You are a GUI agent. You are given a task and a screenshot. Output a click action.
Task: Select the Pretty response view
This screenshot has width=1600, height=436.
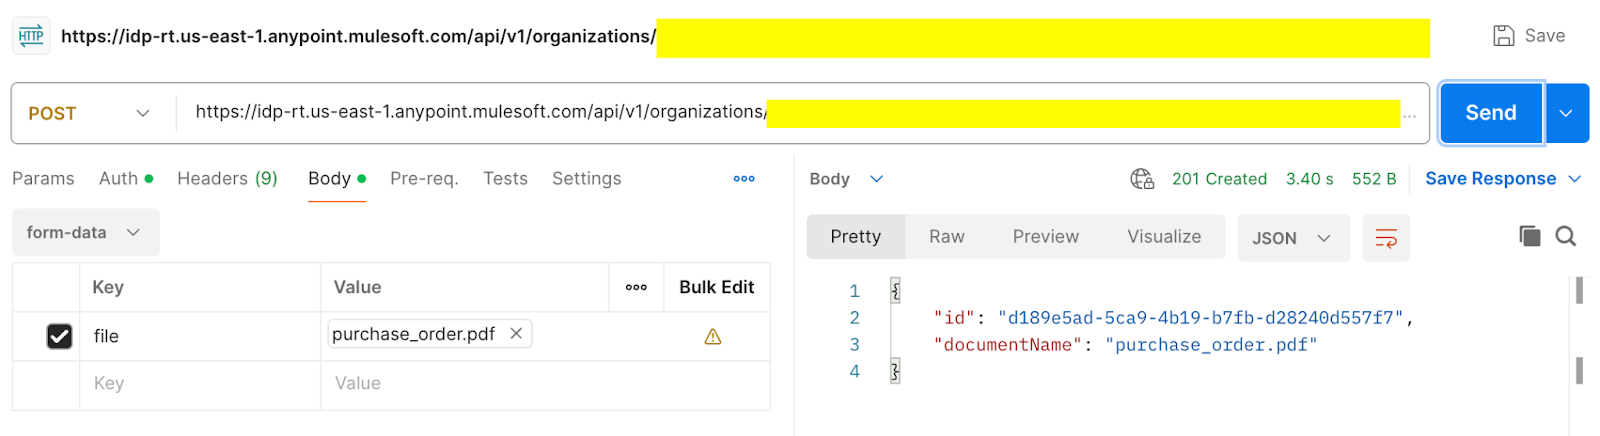856,237
